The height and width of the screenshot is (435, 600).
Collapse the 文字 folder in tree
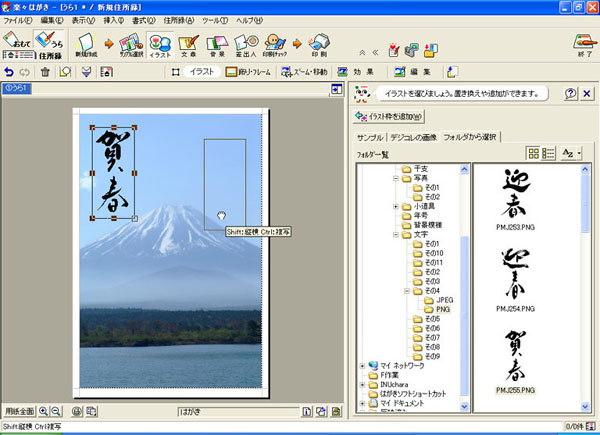[x=397, y=235]
